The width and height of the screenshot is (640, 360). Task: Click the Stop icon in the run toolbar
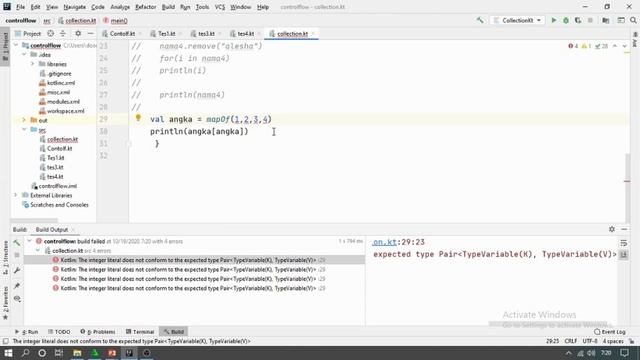click(x=590, y=20)
